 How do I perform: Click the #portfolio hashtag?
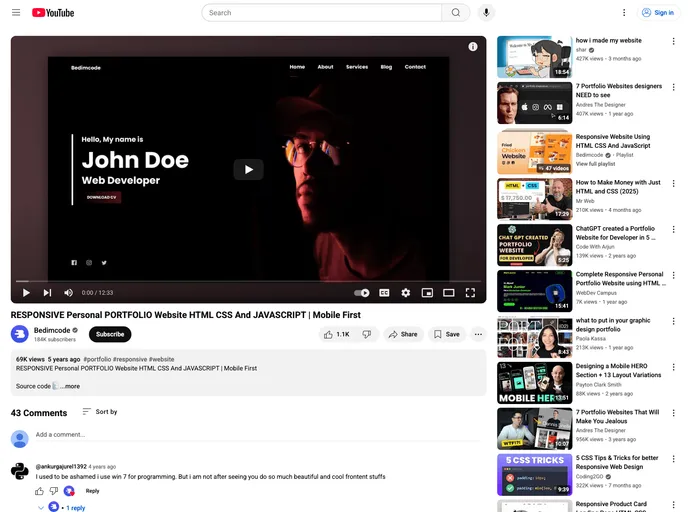(97, 359)
